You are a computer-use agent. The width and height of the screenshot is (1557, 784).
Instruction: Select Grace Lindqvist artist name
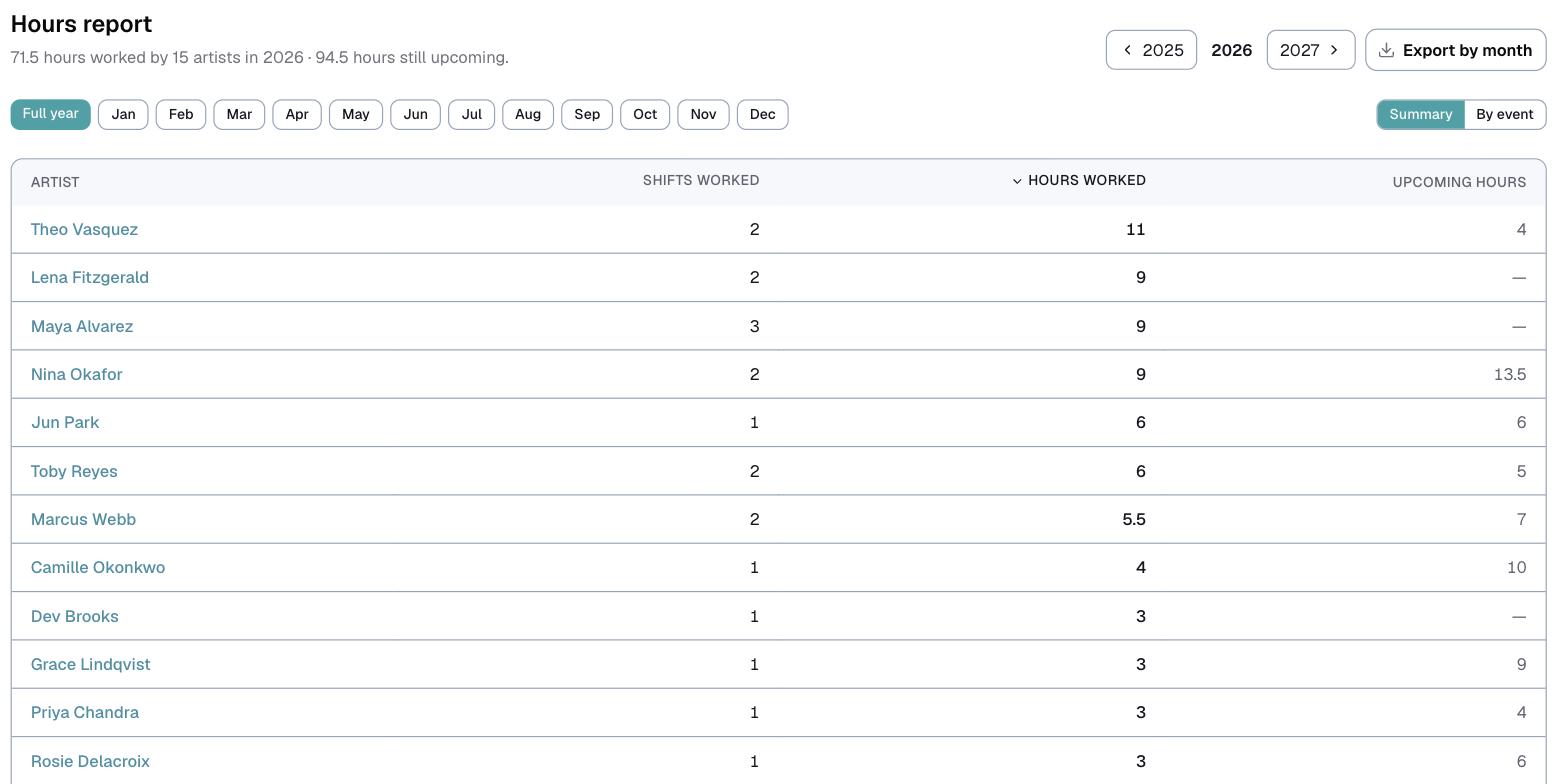coord(91,664)
